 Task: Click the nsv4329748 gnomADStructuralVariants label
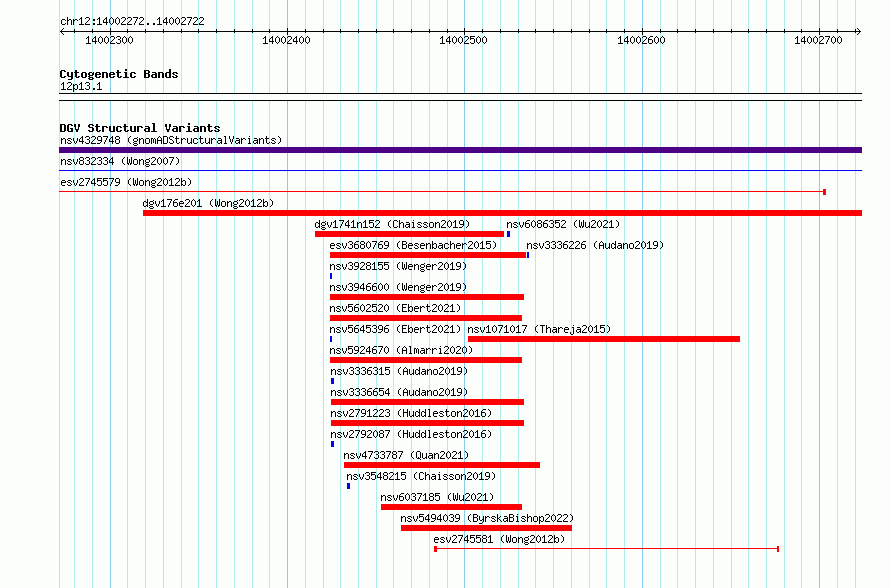171,140
